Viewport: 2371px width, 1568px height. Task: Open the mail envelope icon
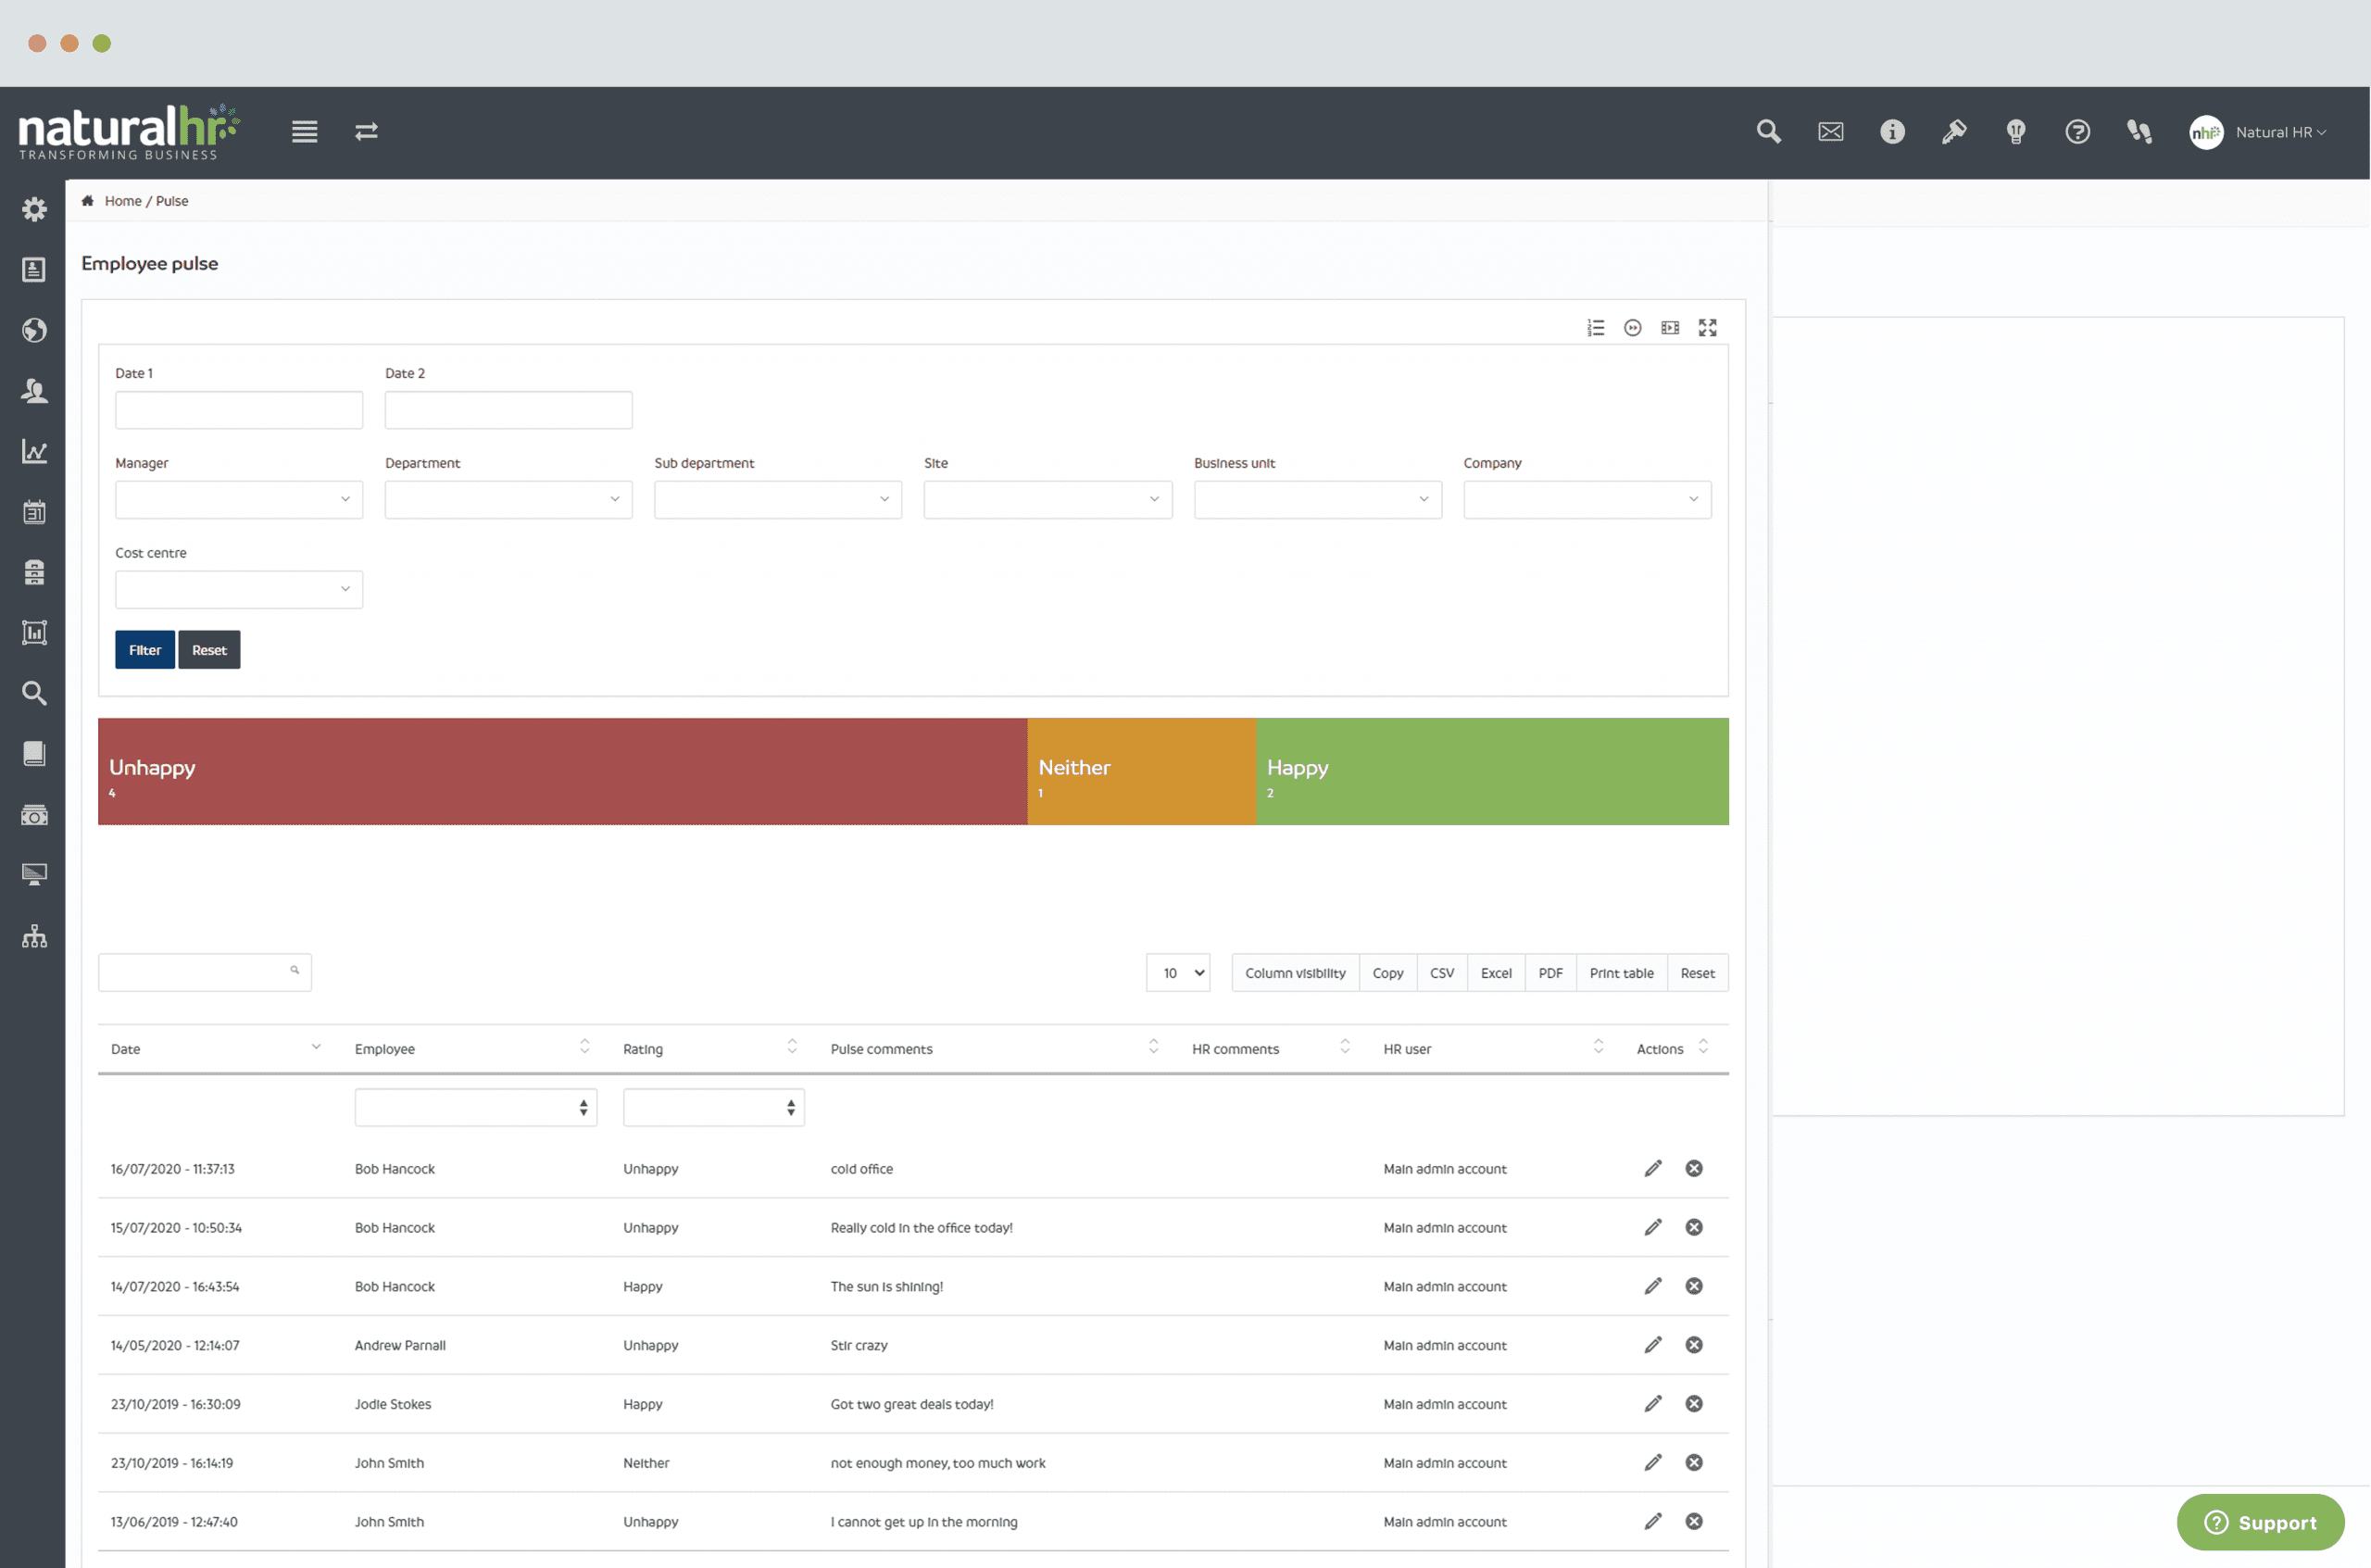click(x=1830, y=132)
